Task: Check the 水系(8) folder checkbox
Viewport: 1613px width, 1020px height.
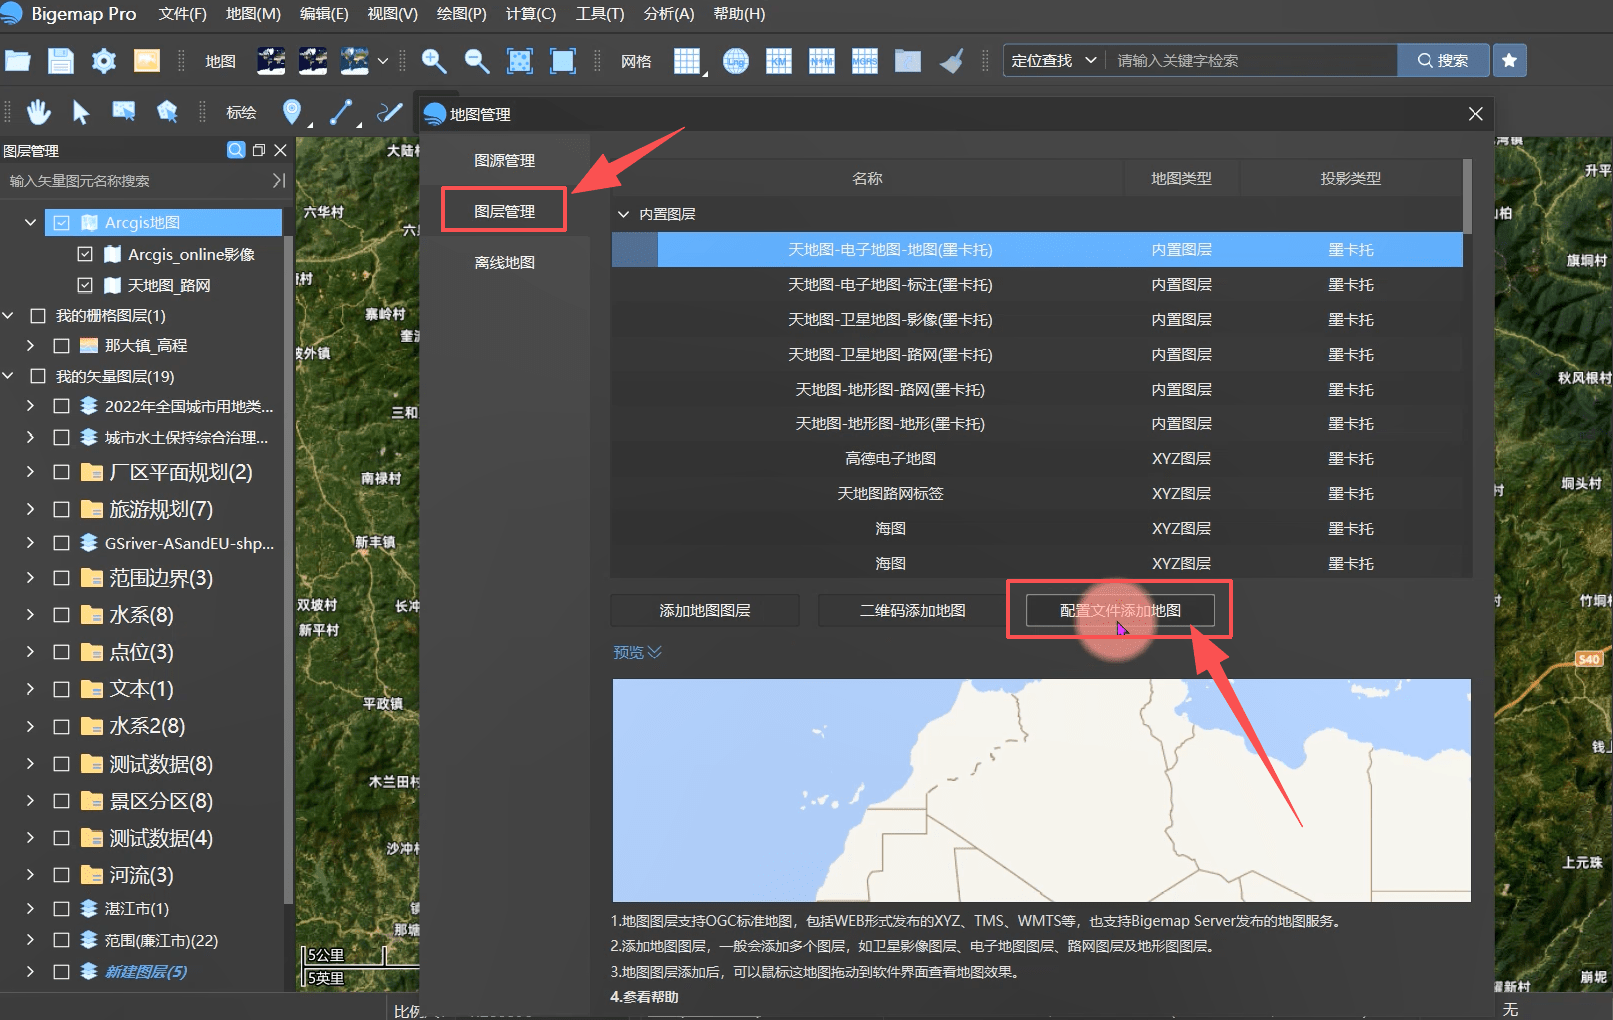Action: [x=61, y=615]
